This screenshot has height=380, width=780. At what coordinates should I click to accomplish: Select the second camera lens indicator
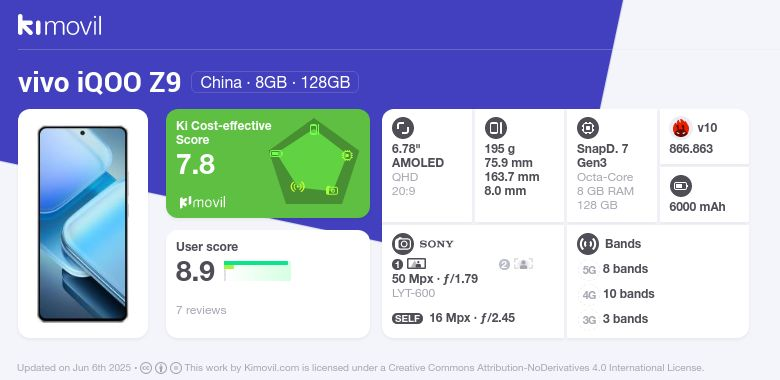point(516,264)
